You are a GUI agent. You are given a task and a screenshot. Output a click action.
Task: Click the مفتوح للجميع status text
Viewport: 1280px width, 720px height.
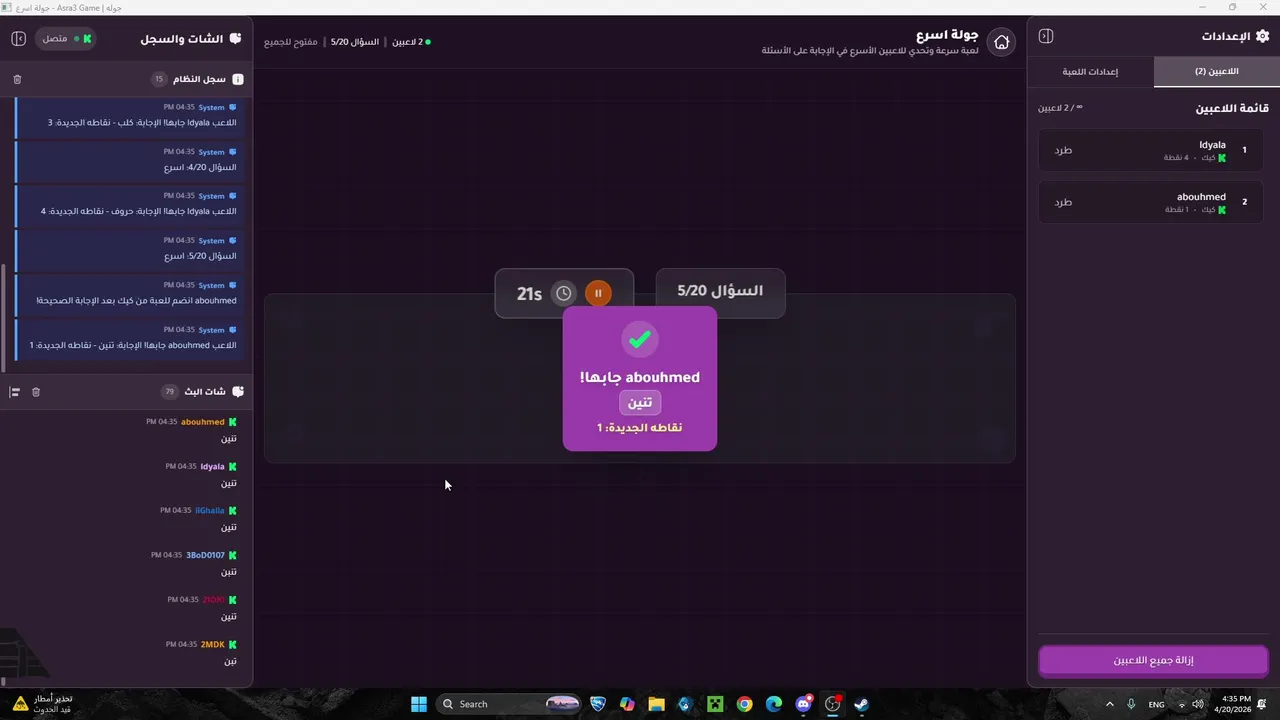pos(291,42)
